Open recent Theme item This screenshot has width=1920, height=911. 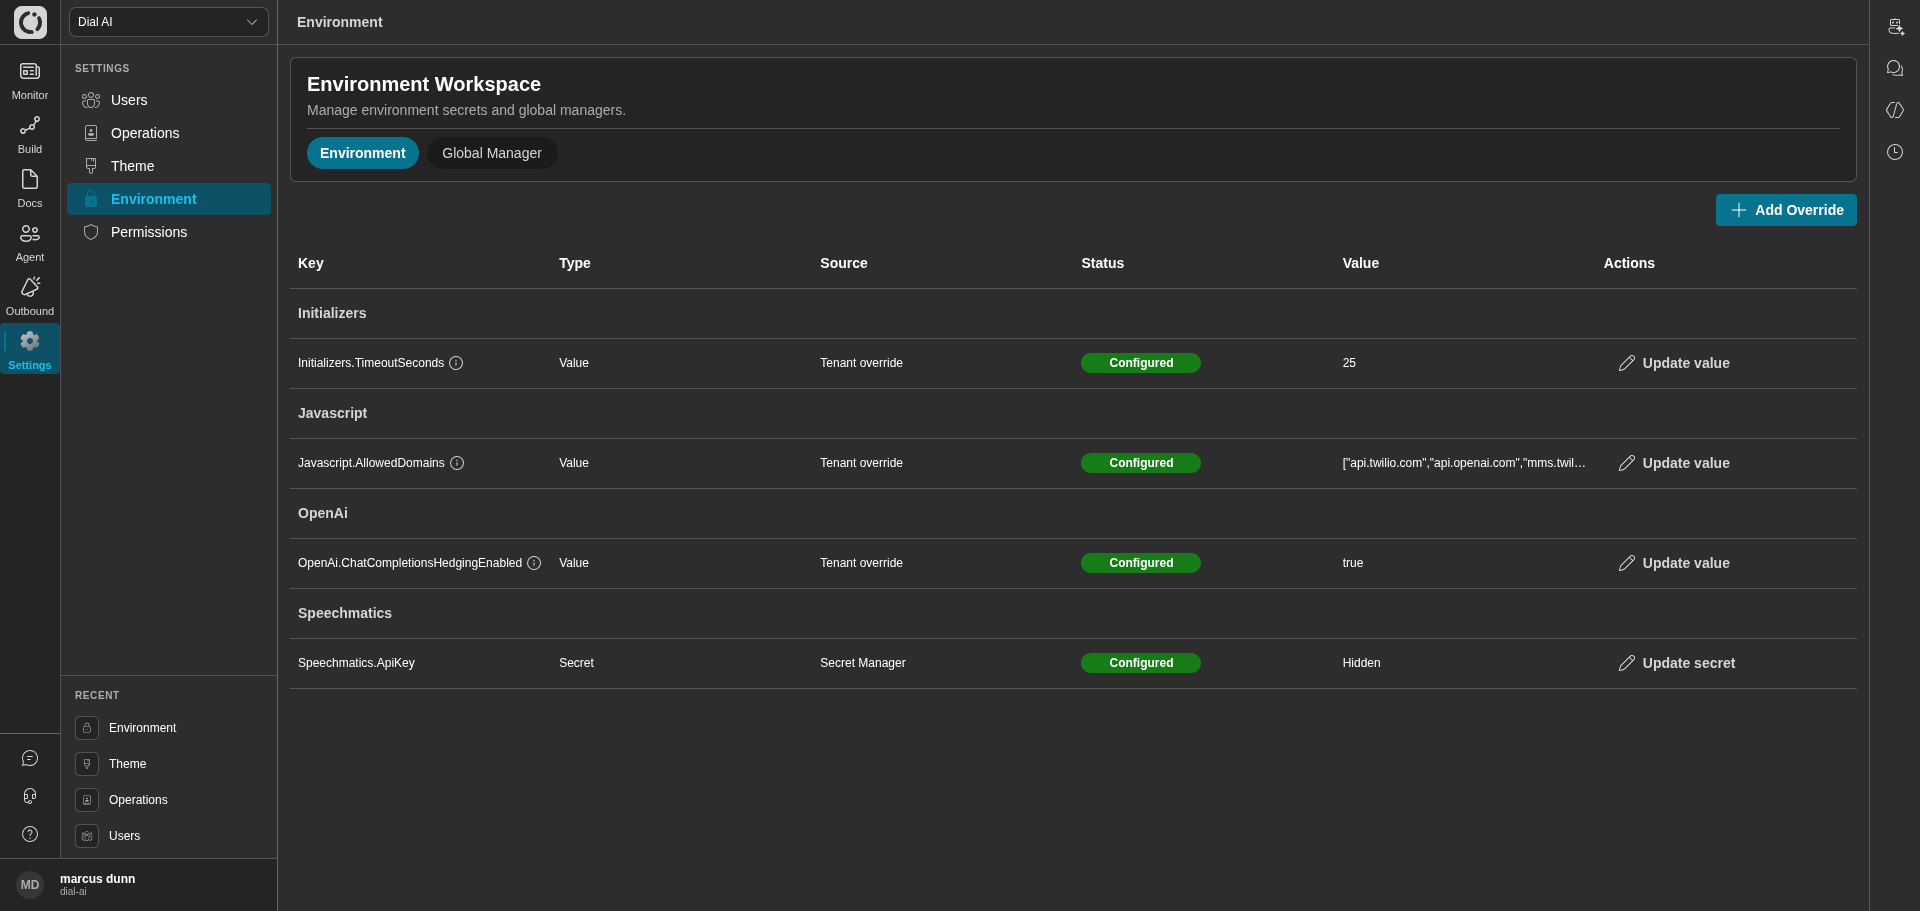pyautogui.click(x=169, y=764)
